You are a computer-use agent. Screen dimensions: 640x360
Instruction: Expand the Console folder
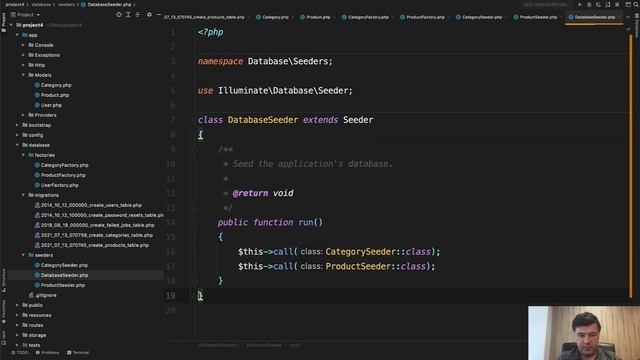click(23, 45)
